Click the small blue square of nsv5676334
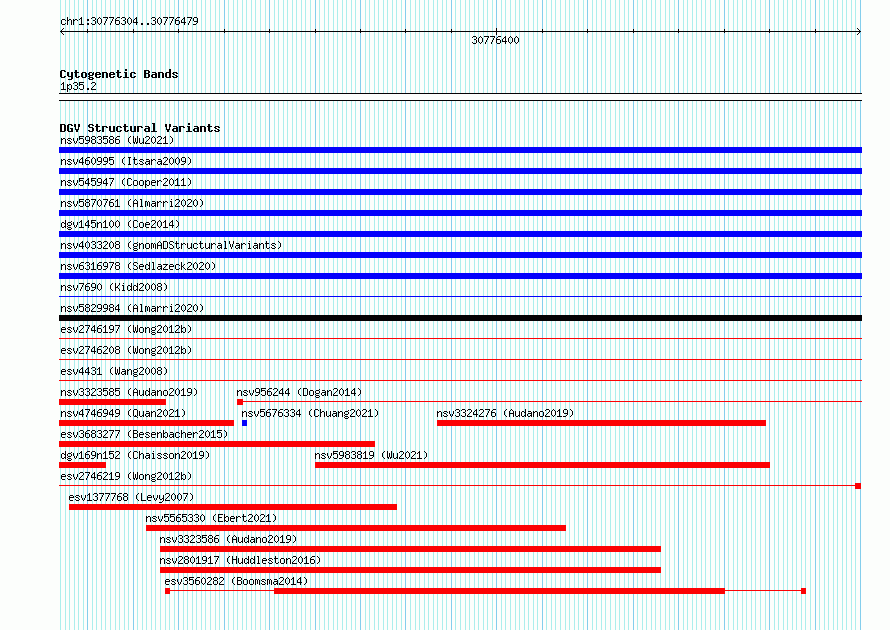This screenshot has height=630, width=890. pyautogui.click(x=245, y=423)
